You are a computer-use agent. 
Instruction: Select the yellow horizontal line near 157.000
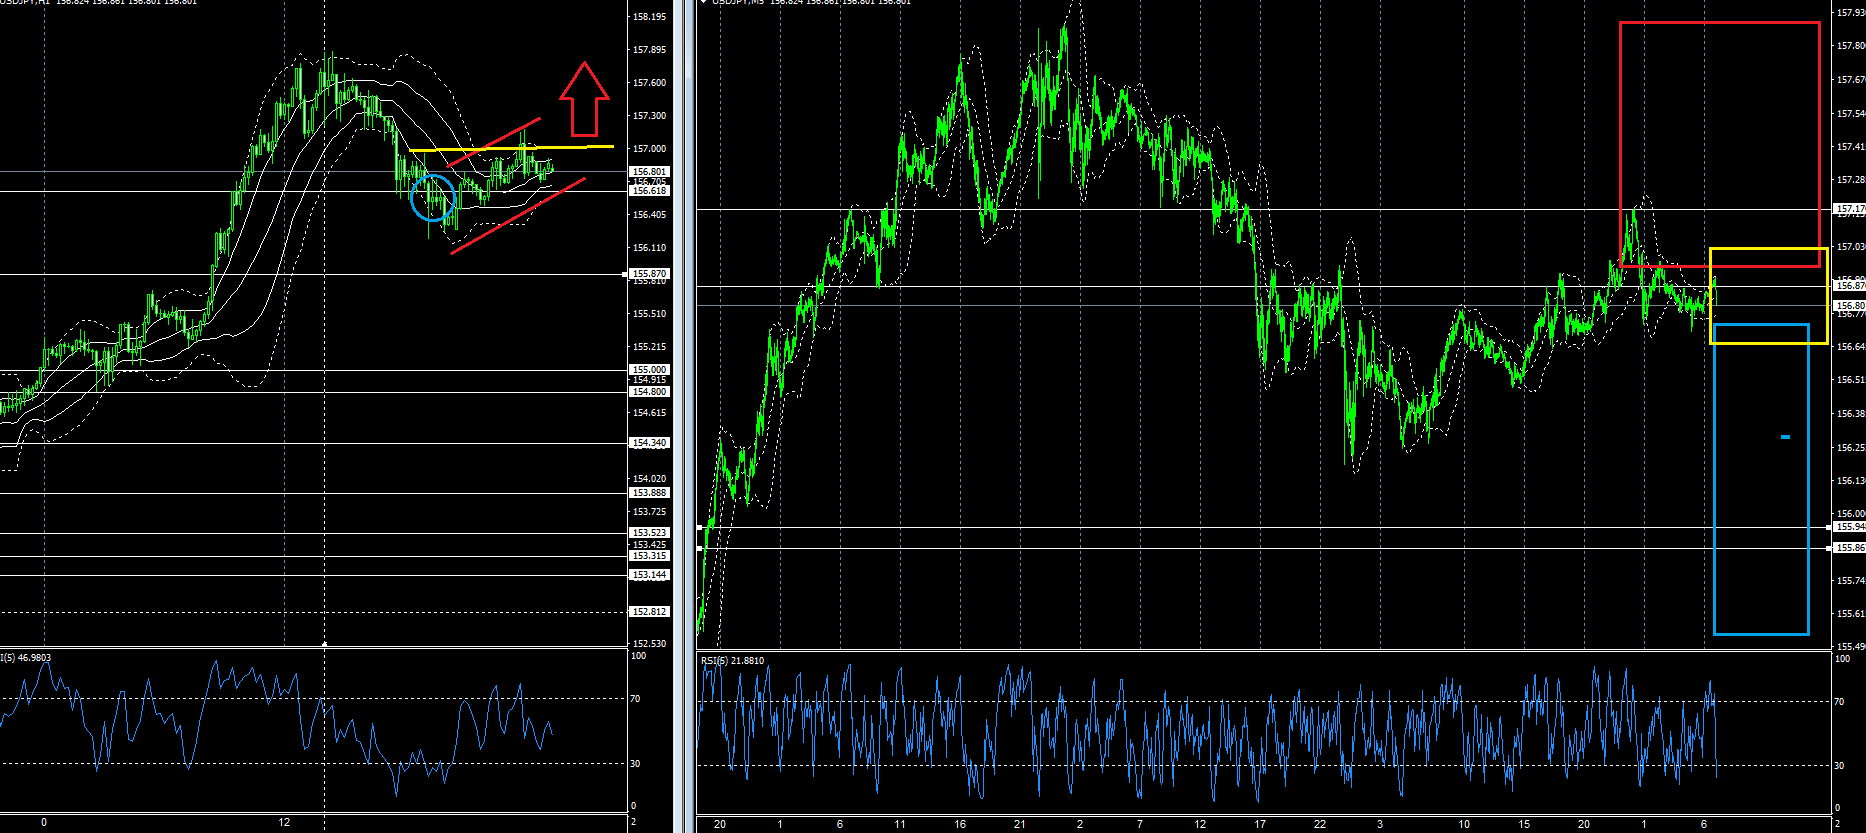[510, 149]
